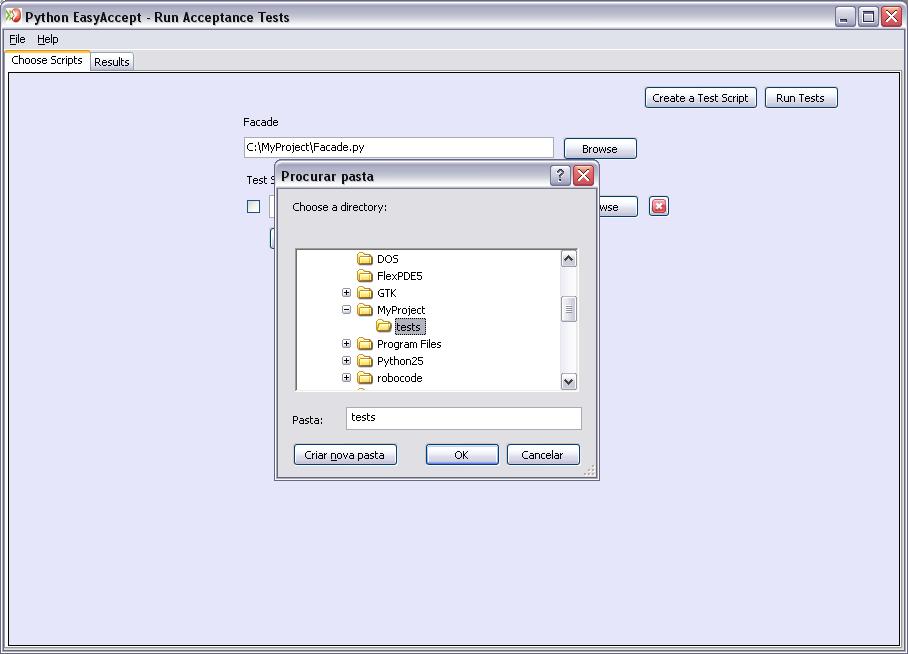Collapse the MyProject folder tree node
The height and width of the screenshot is (654, 908).
click(x=346, y=309)
